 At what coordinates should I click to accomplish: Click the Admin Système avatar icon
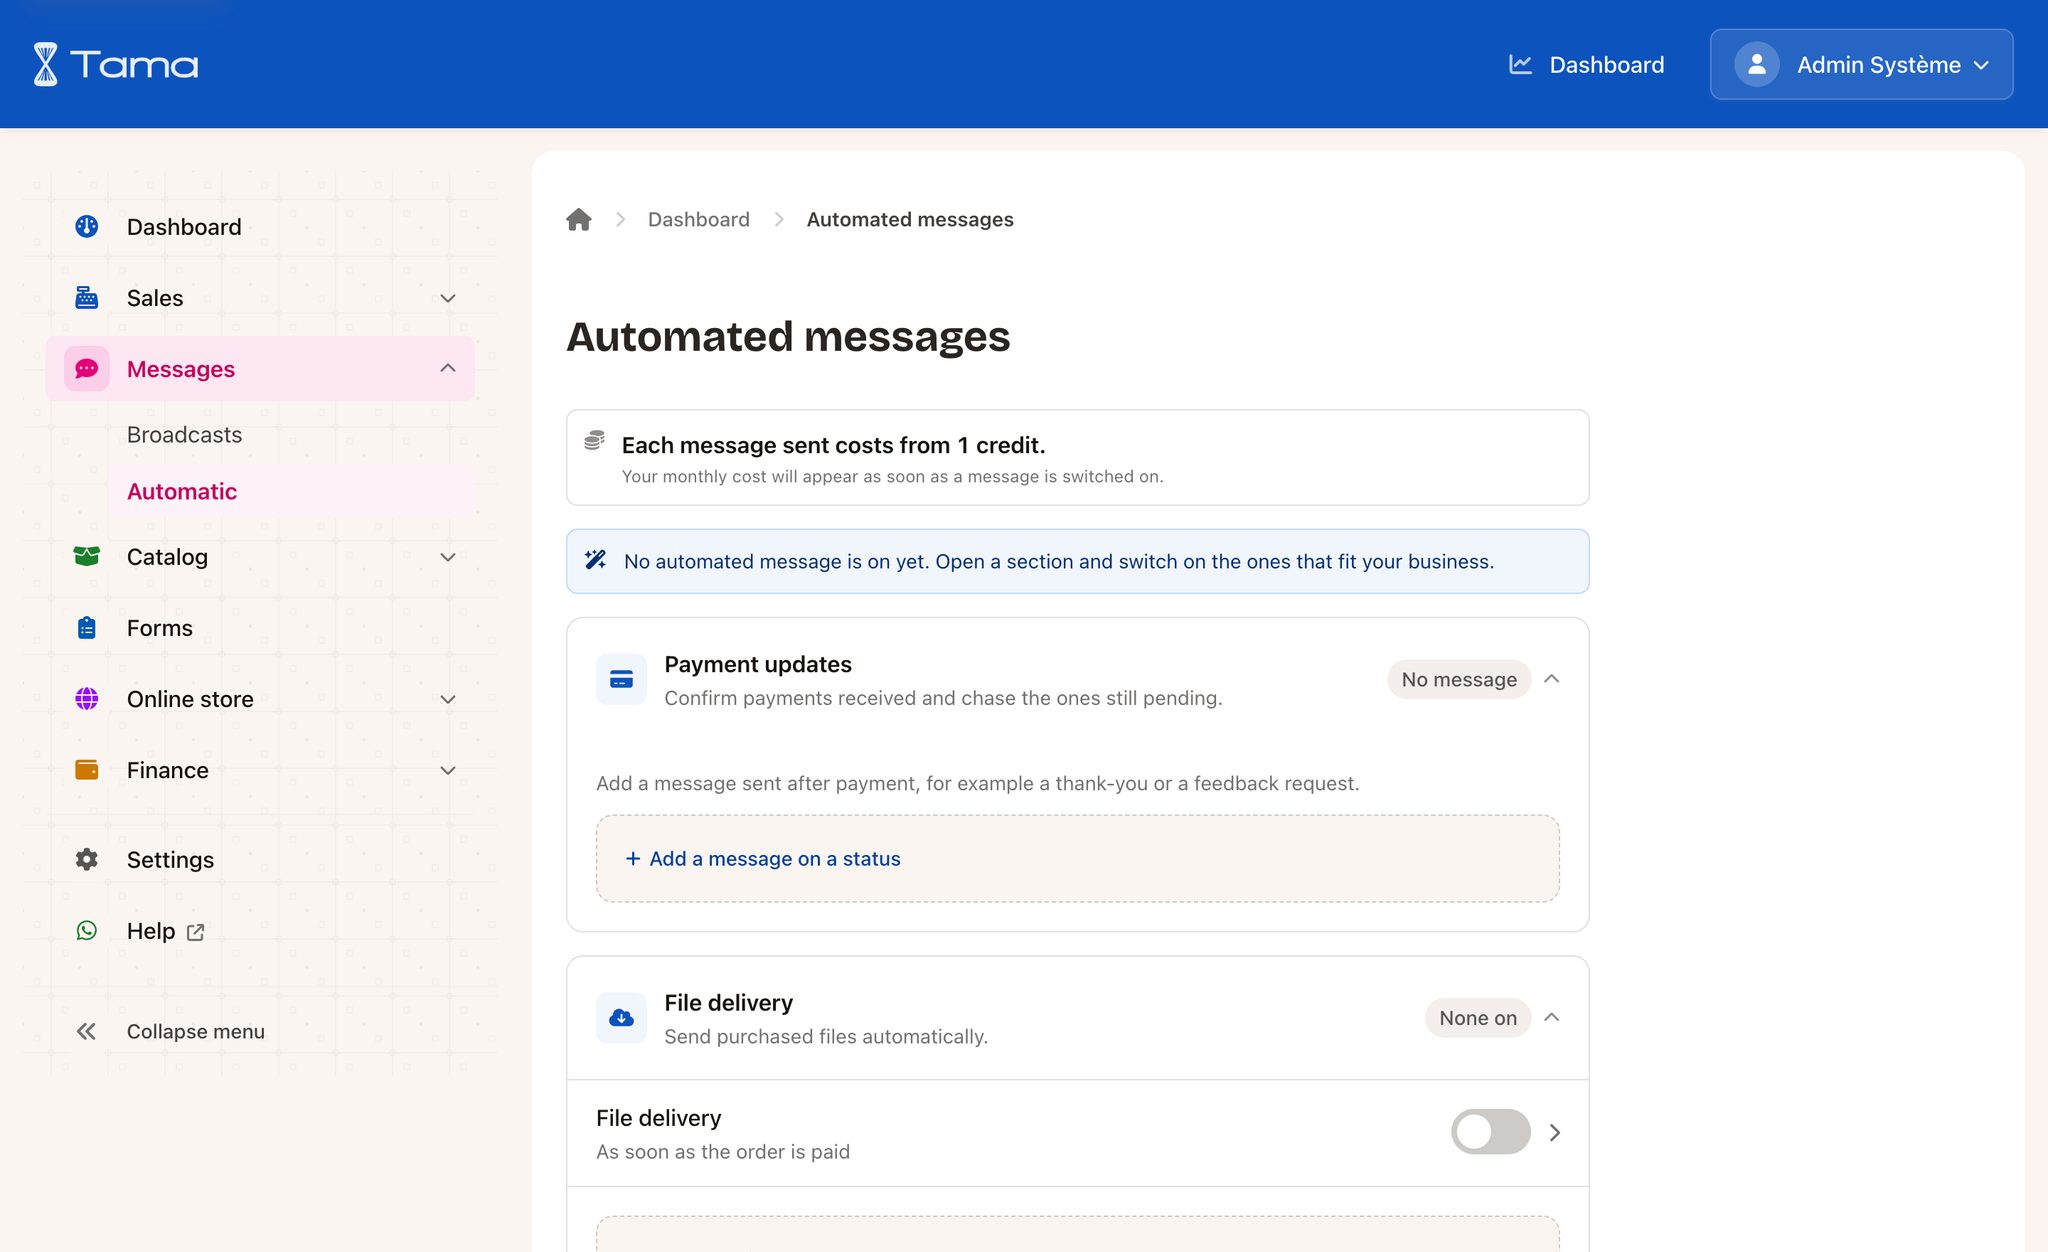click(1756, 64)
